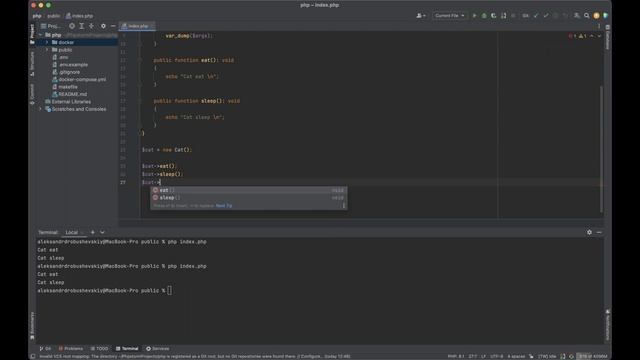
Task: Open the JetBrains Toolbox shield icon
Action: (606, 16)
